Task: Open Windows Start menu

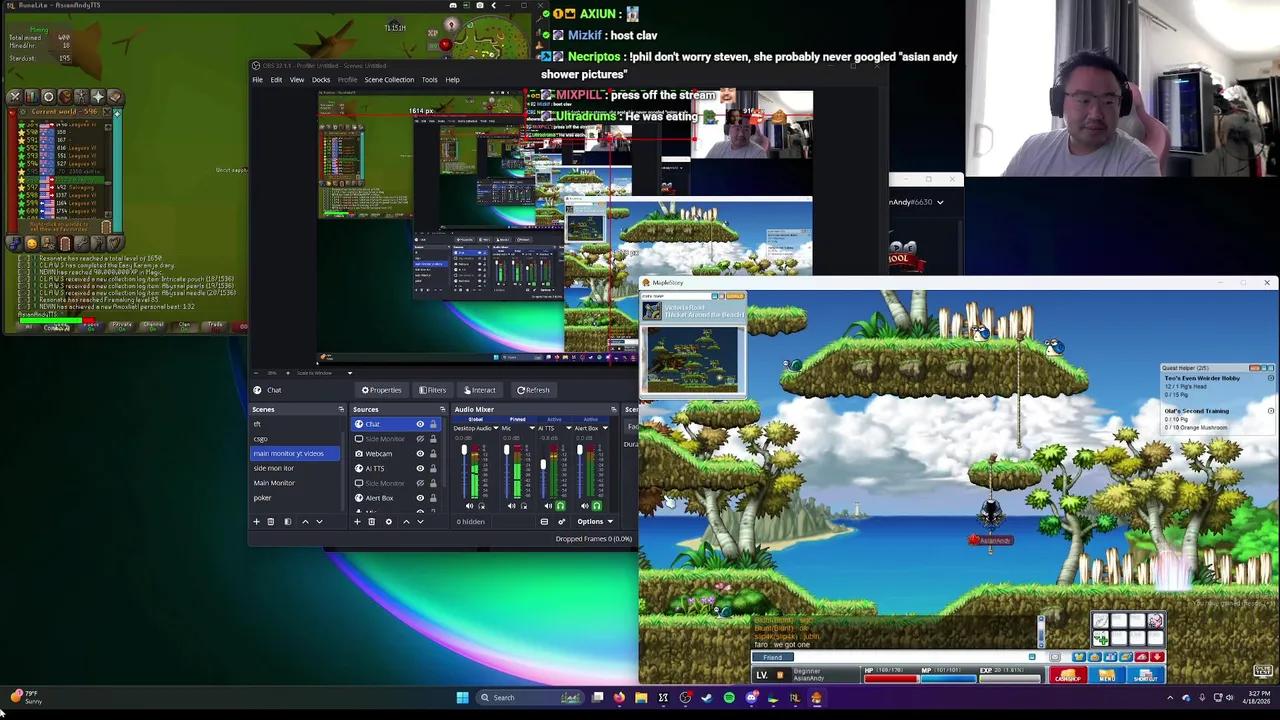Action: coord(462,697)
